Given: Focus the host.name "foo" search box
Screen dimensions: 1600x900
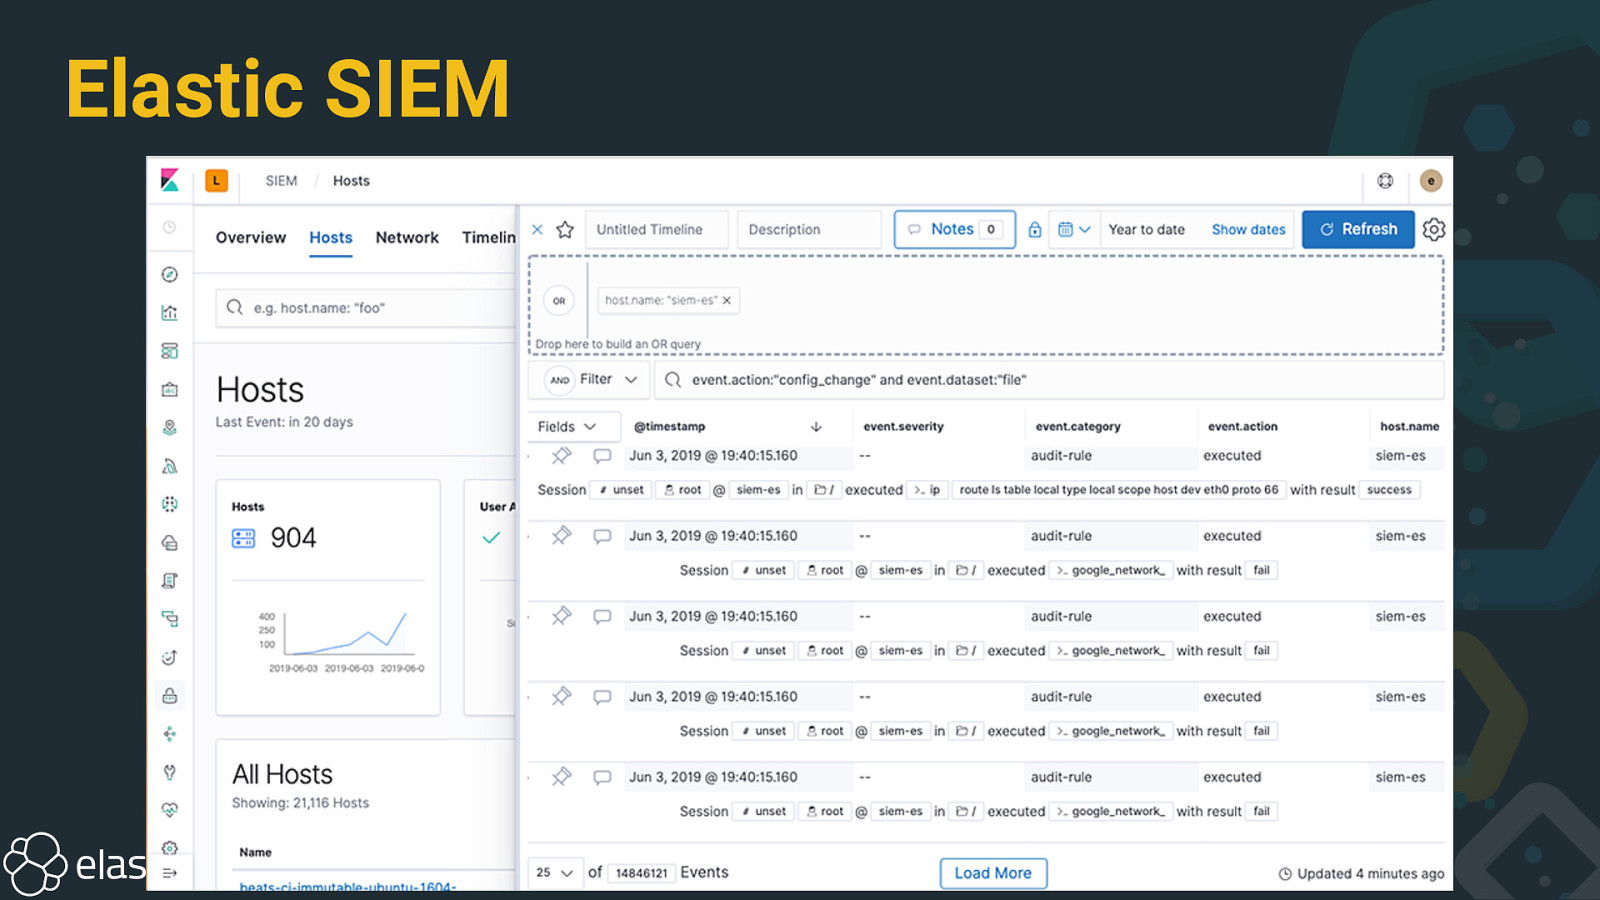Looking at the screenshot, I should [366, 308].
